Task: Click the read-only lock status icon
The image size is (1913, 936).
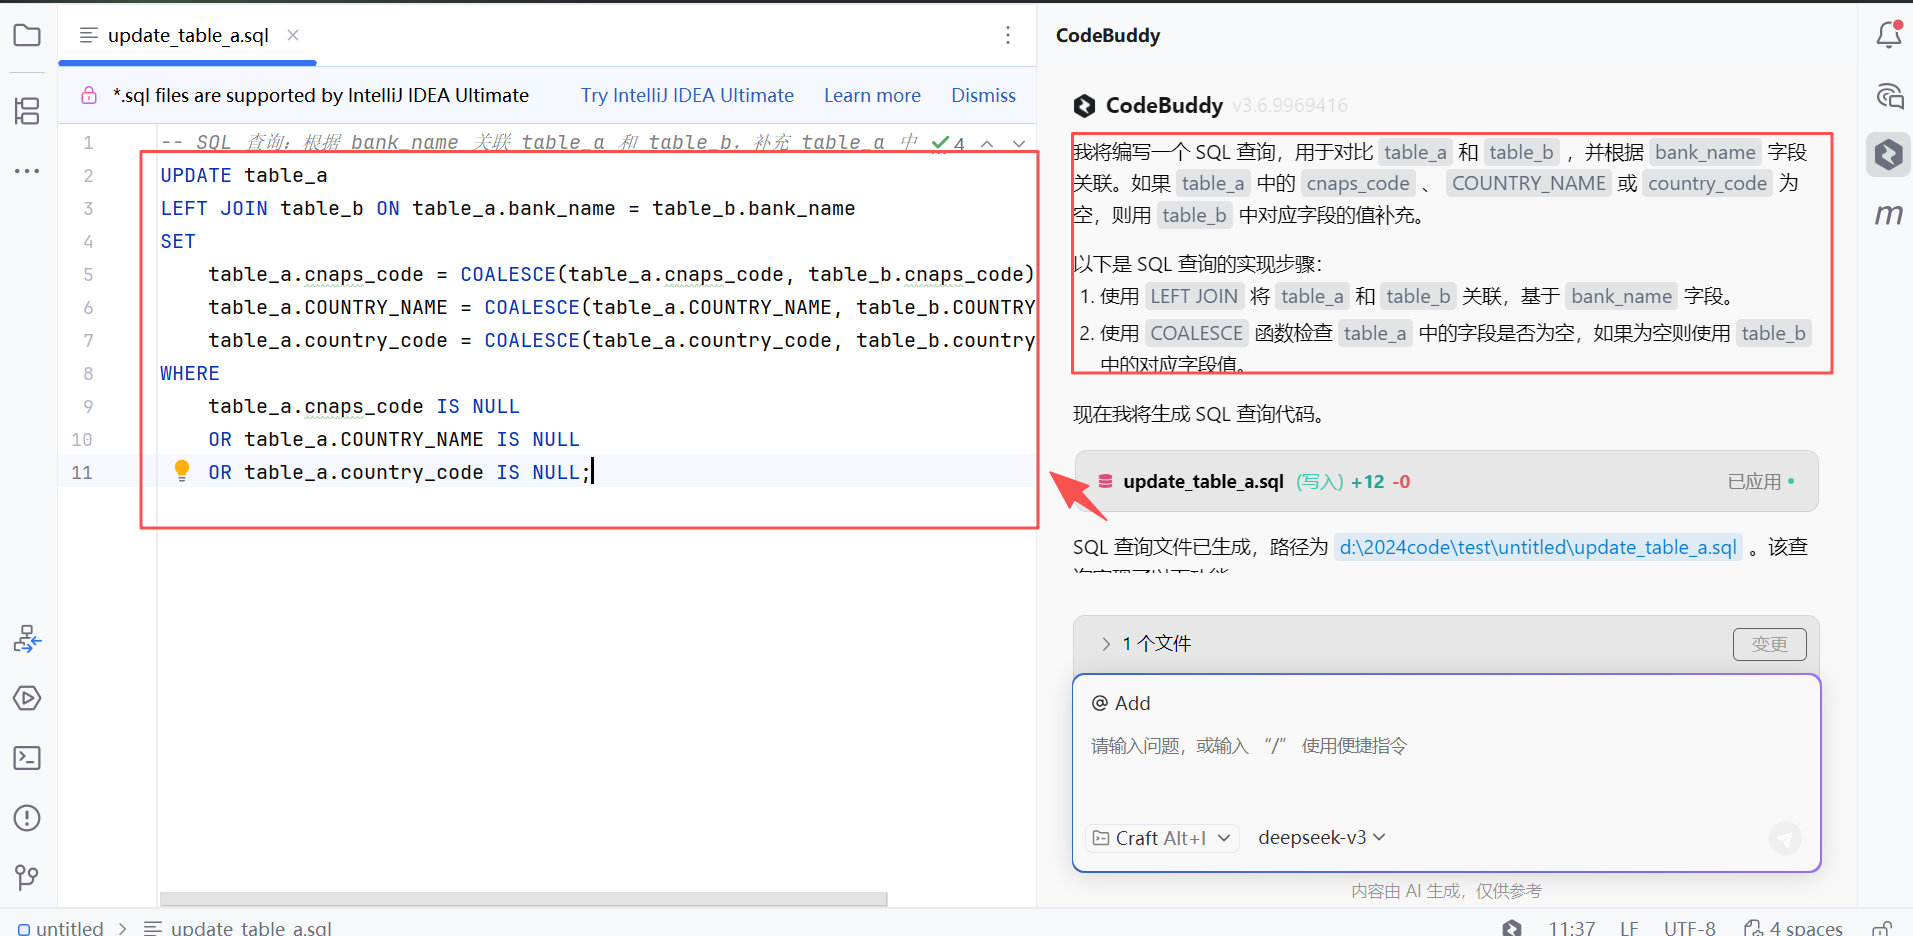Action: pos(1882,928)
